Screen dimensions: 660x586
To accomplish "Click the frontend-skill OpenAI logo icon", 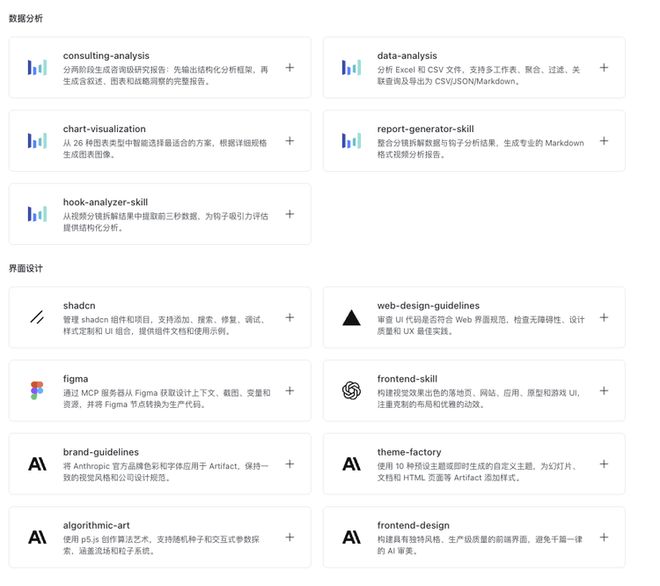I will click(x=351, y=390).
